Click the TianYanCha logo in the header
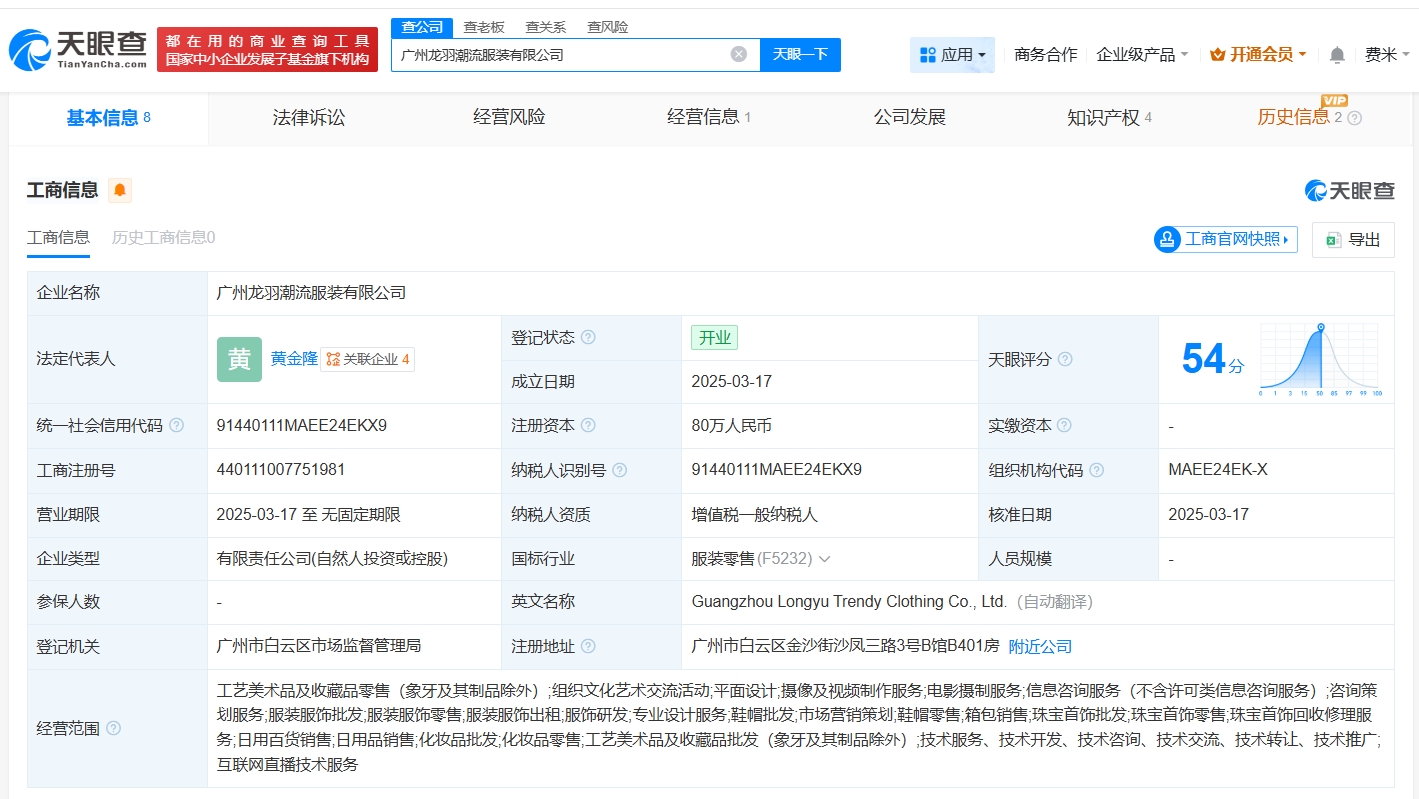The image size is (1419, 799). 78,49
